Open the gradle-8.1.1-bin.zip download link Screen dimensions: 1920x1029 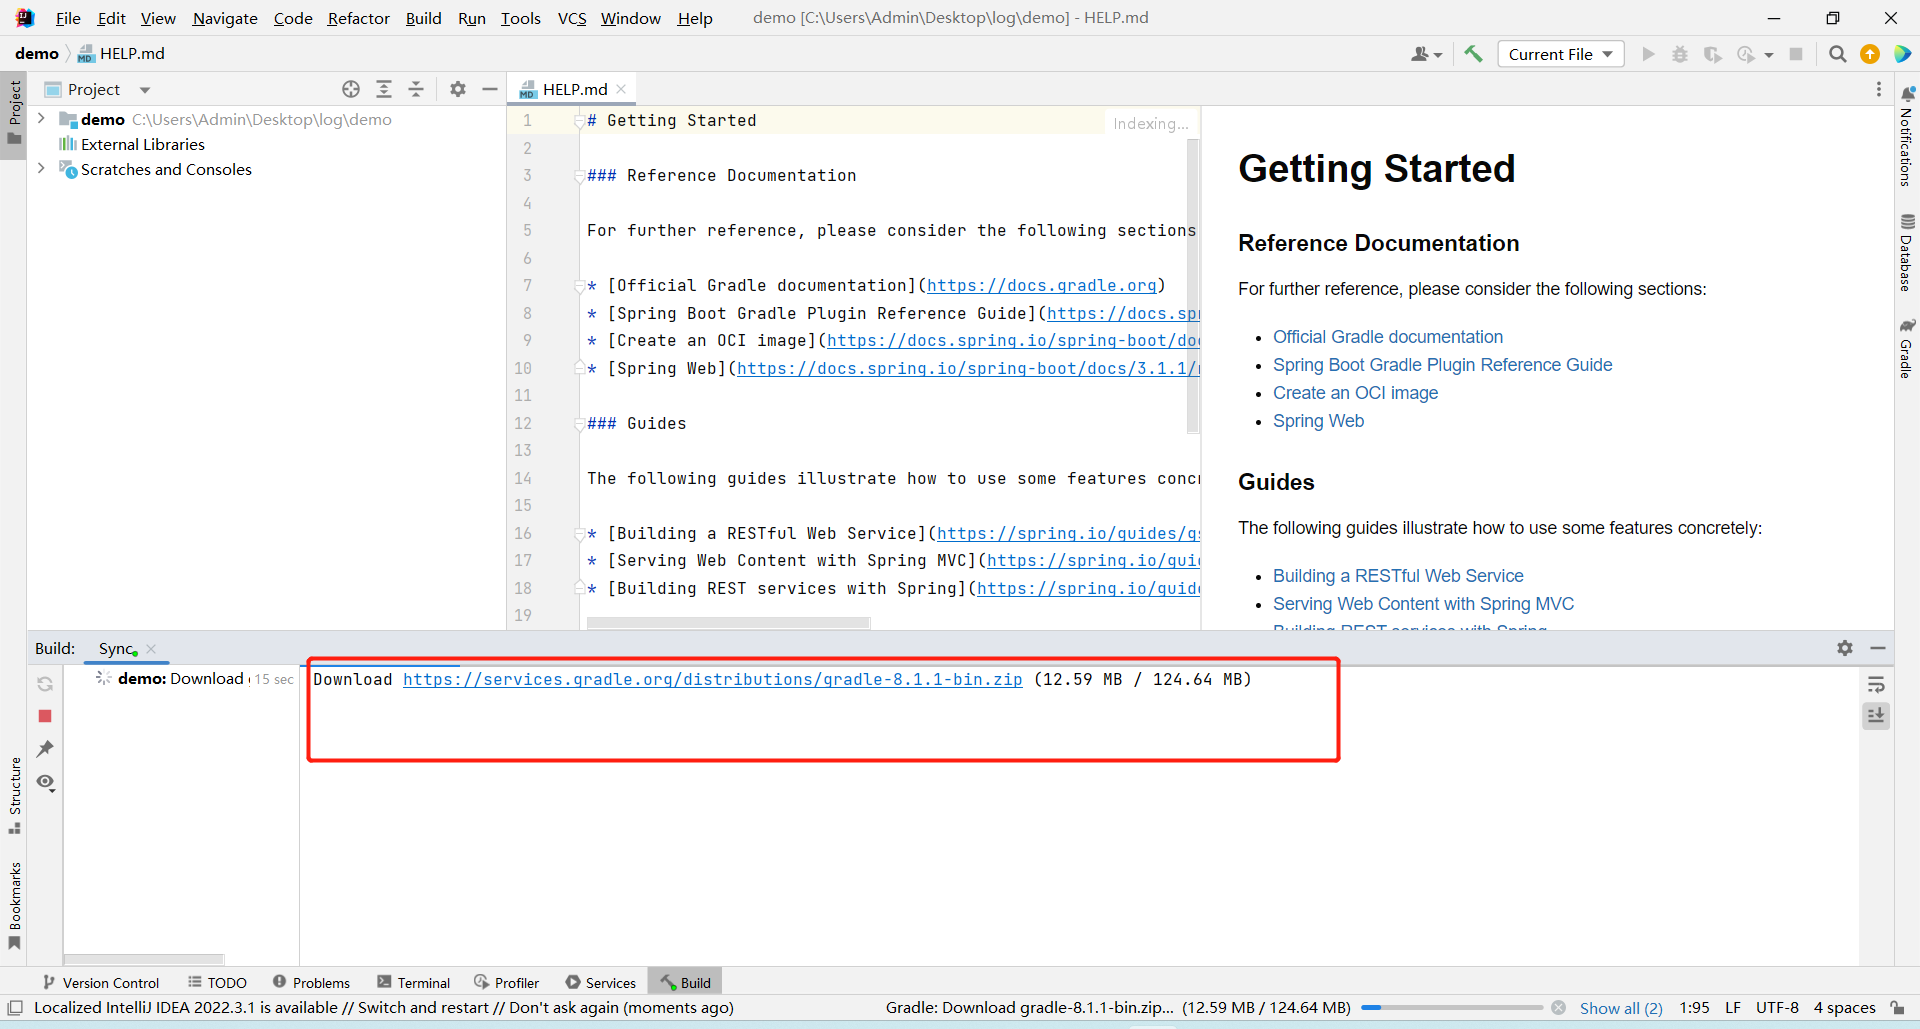click(712, 680)
